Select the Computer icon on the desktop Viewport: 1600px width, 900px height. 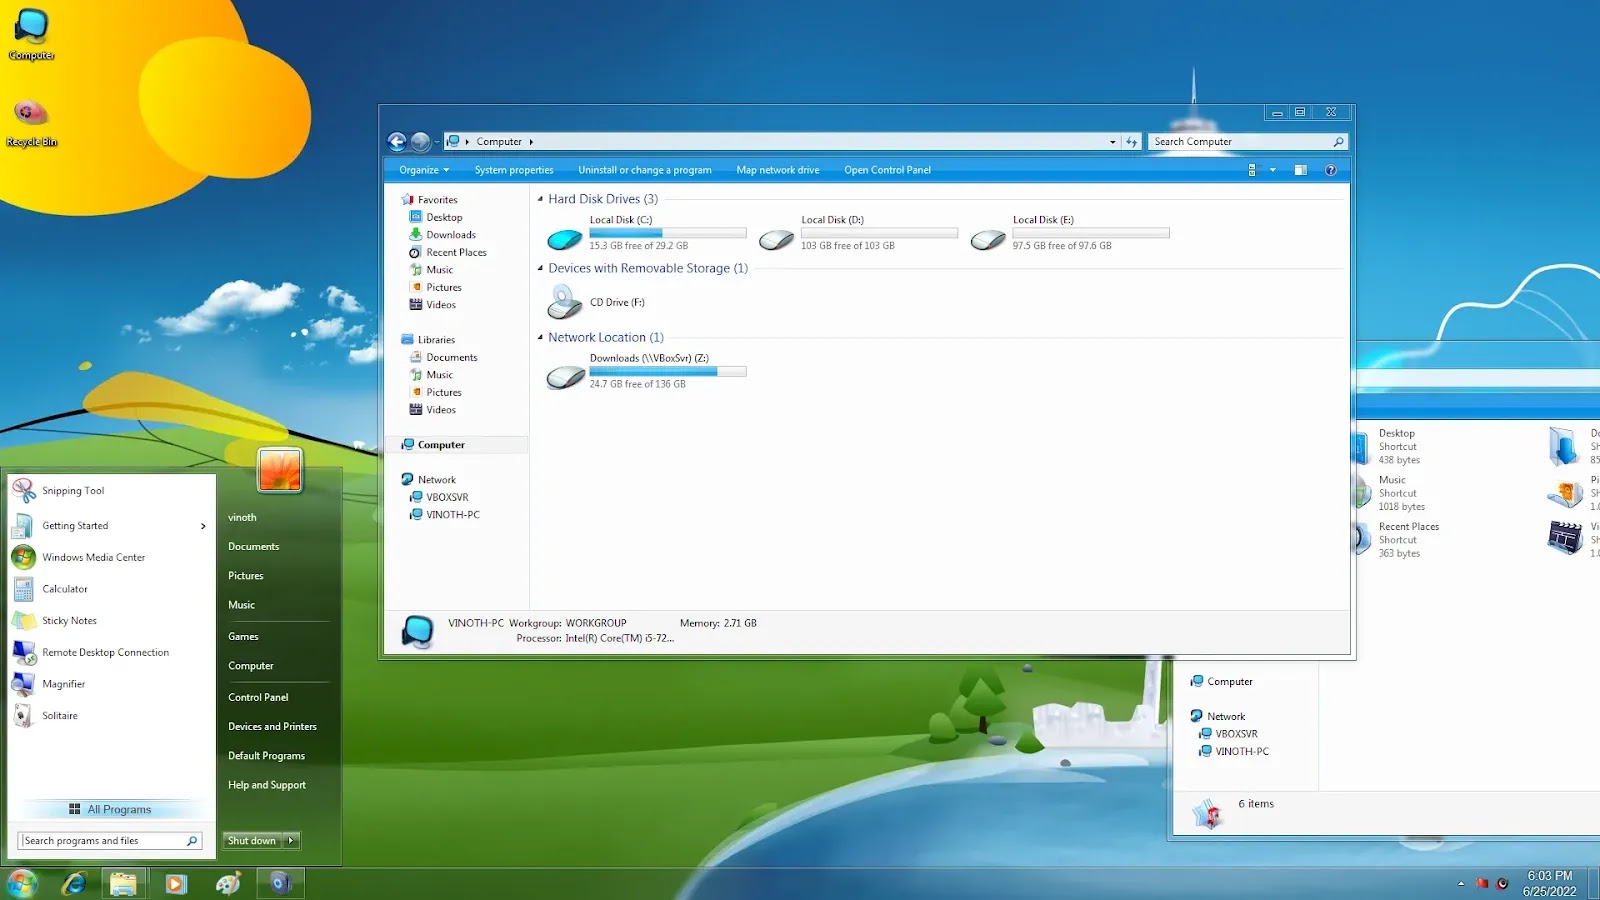(x=32, y=34)
